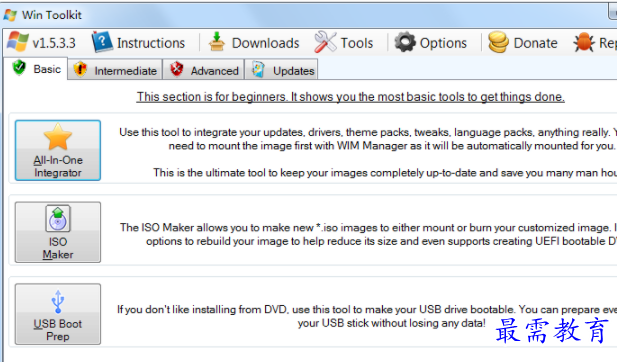
Task: Open the Instructions help book icon
Action: [102, 42]
